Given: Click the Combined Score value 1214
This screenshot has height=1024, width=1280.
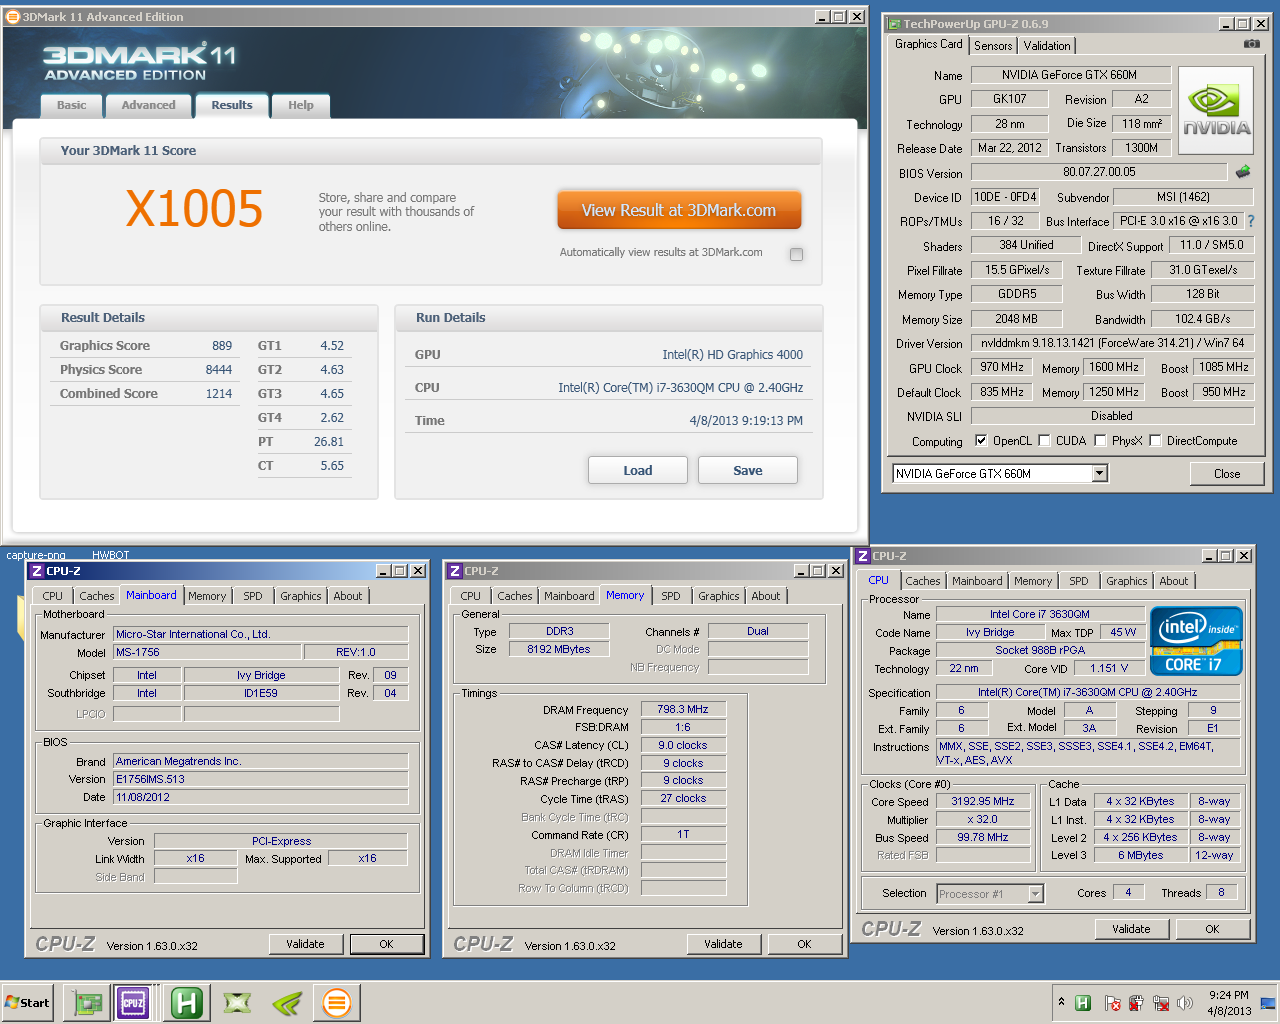Looking at the screenshot, I should 219,394.
